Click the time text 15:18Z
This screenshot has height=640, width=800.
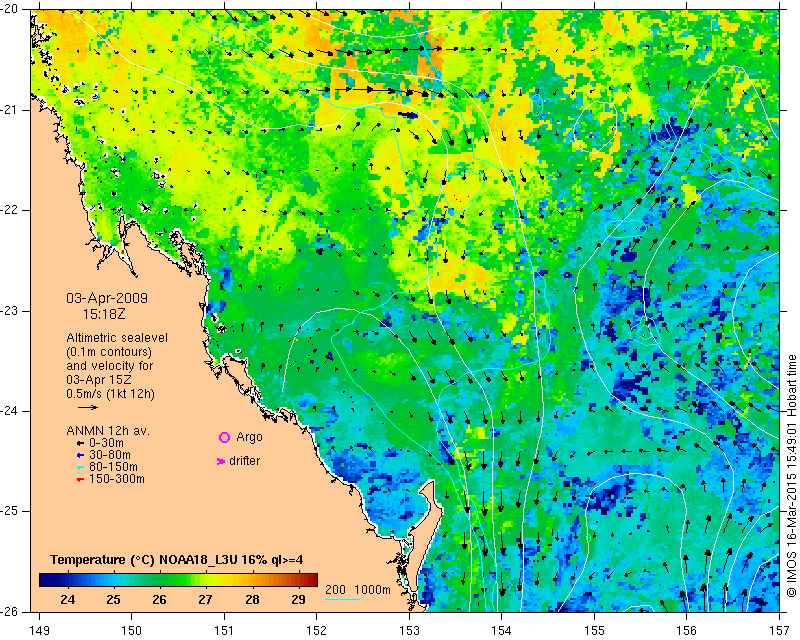point(104,314)
